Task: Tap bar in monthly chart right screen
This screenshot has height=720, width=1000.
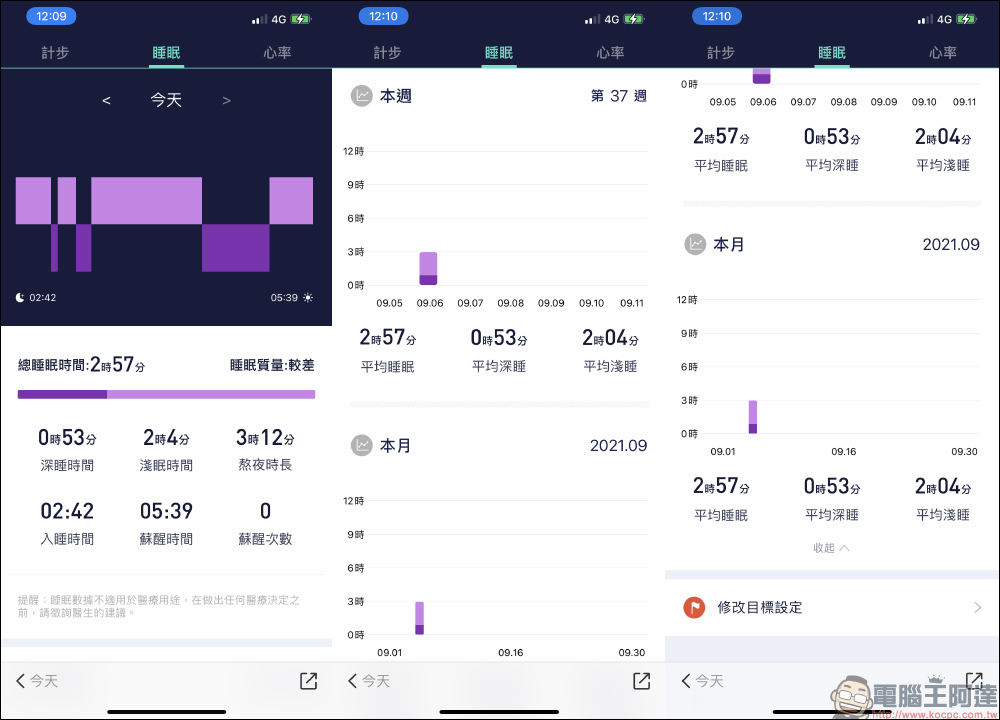Action: tap(753, 417)
